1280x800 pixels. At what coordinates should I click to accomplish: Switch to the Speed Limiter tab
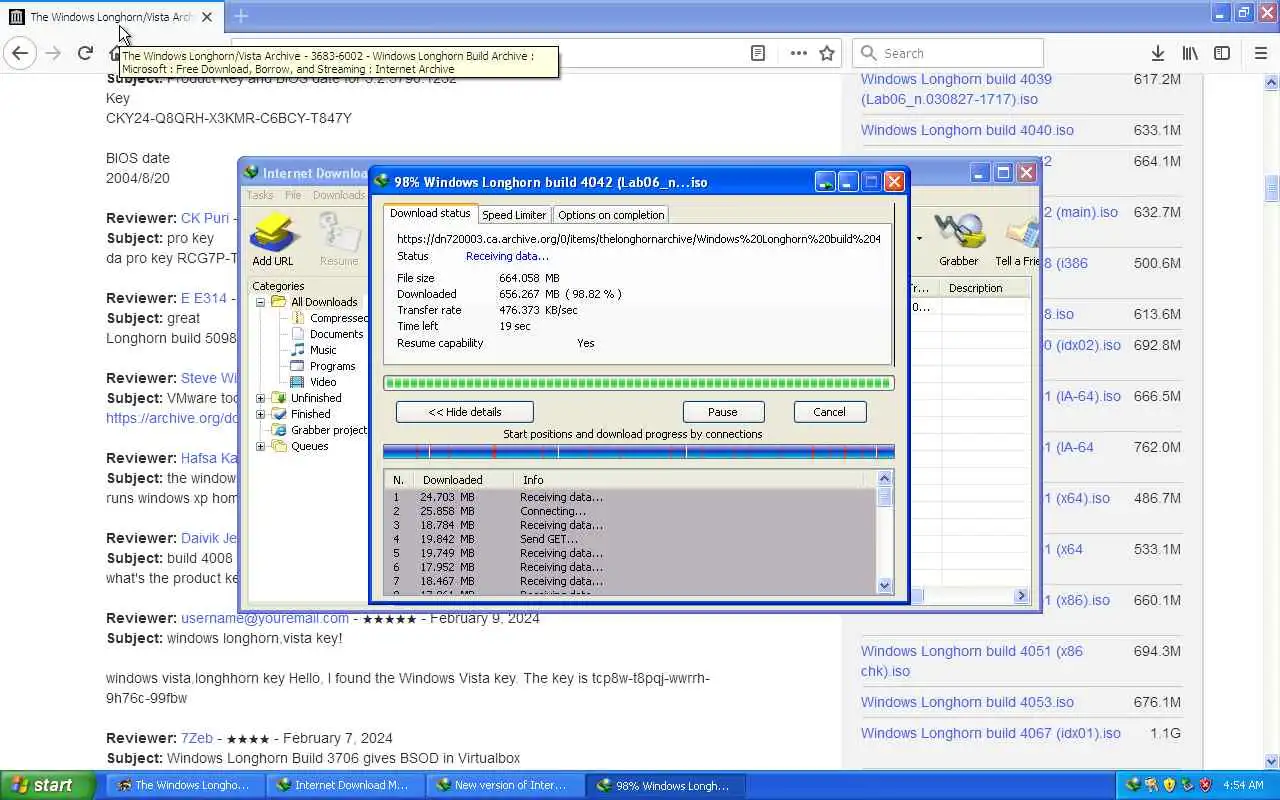[514, 214]
